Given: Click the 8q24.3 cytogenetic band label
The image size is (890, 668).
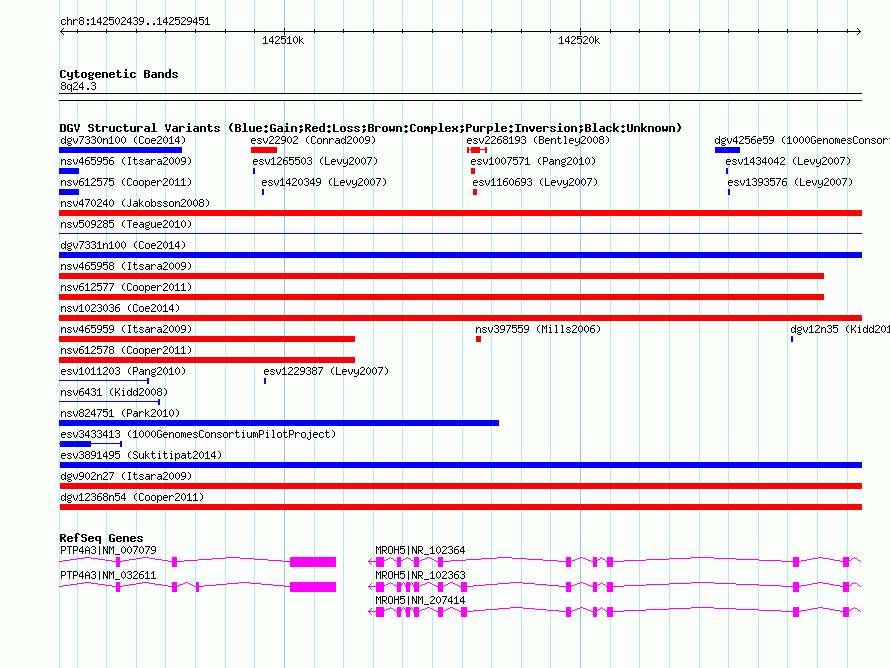Looking at the screenshot, I should coord(78,86).
